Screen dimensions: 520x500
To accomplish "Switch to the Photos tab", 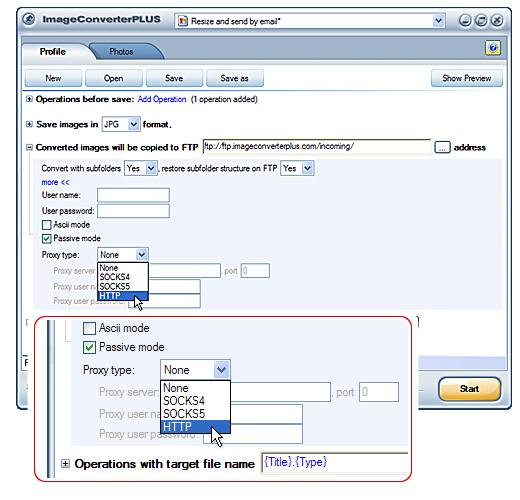I will point(121,52).
